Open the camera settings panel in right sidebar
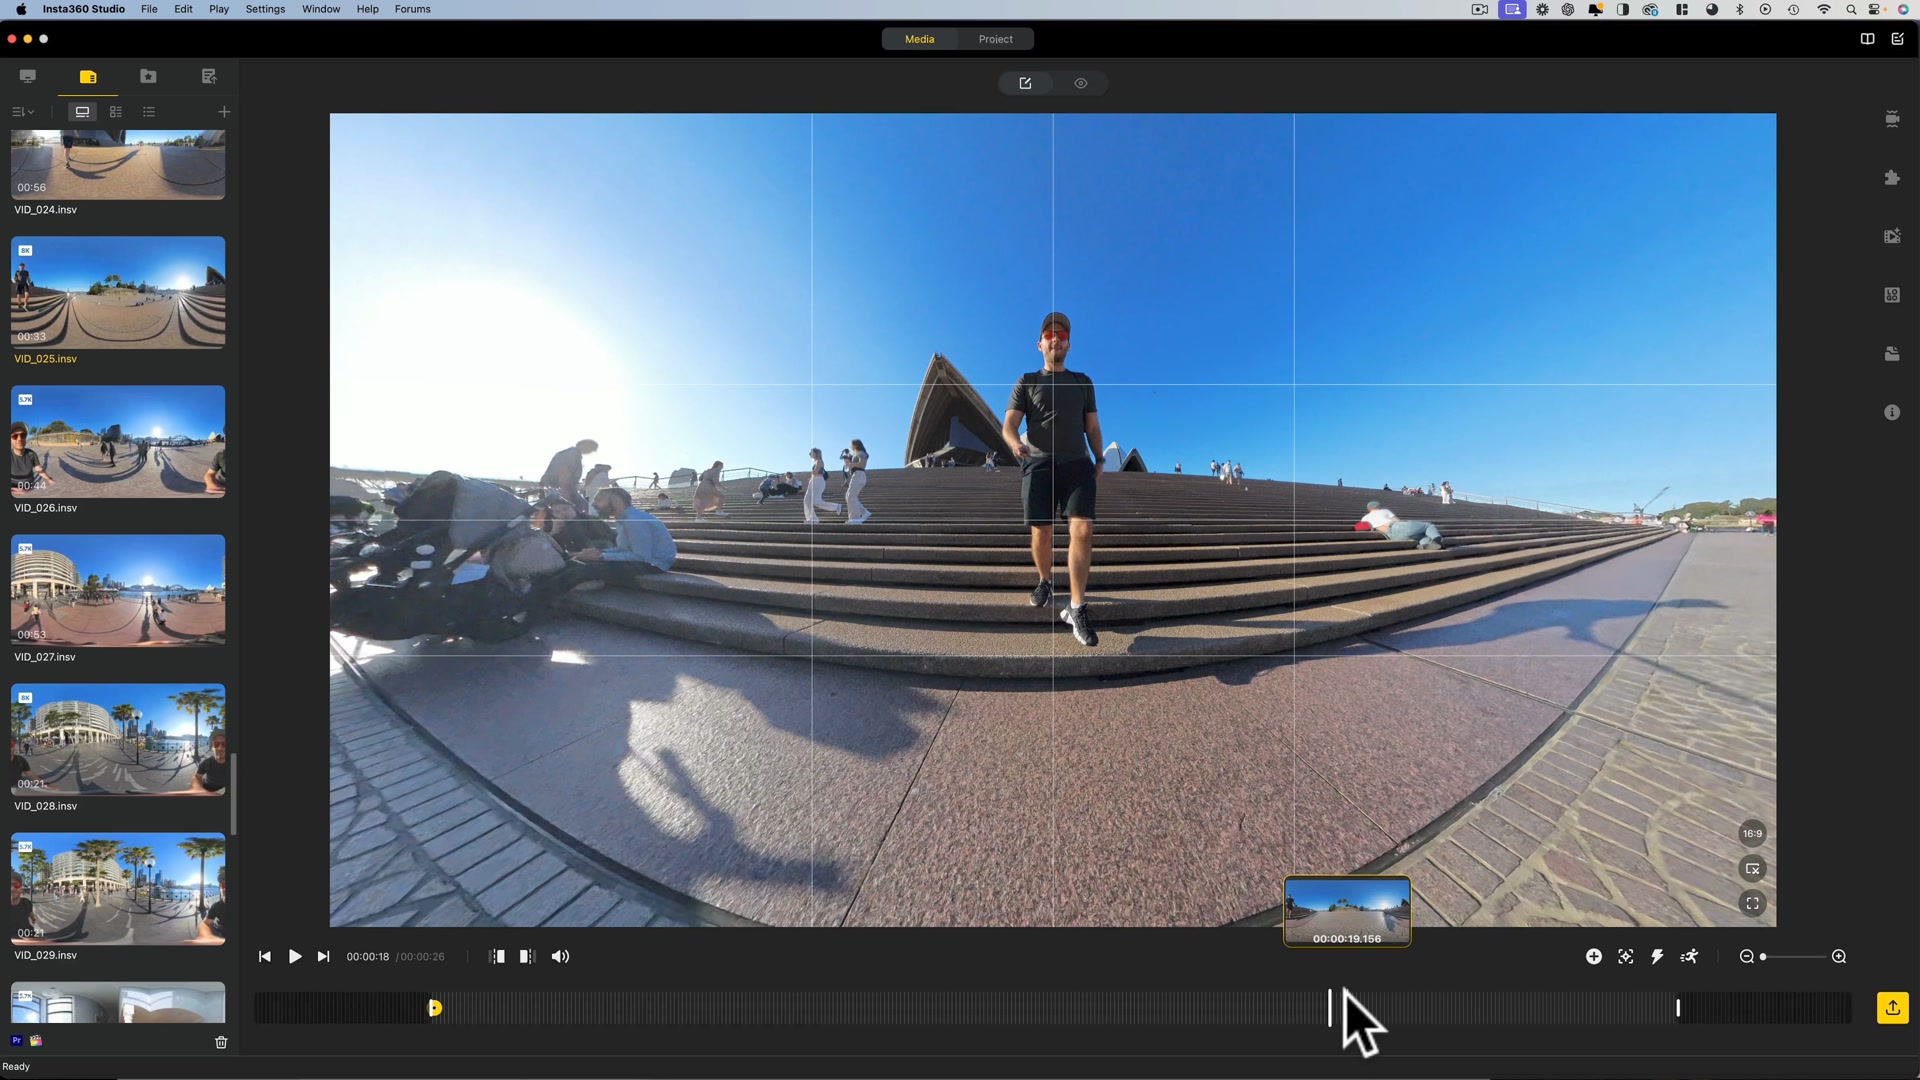Viewport: 1920px width, 1080px height. tap(1892, 119)
